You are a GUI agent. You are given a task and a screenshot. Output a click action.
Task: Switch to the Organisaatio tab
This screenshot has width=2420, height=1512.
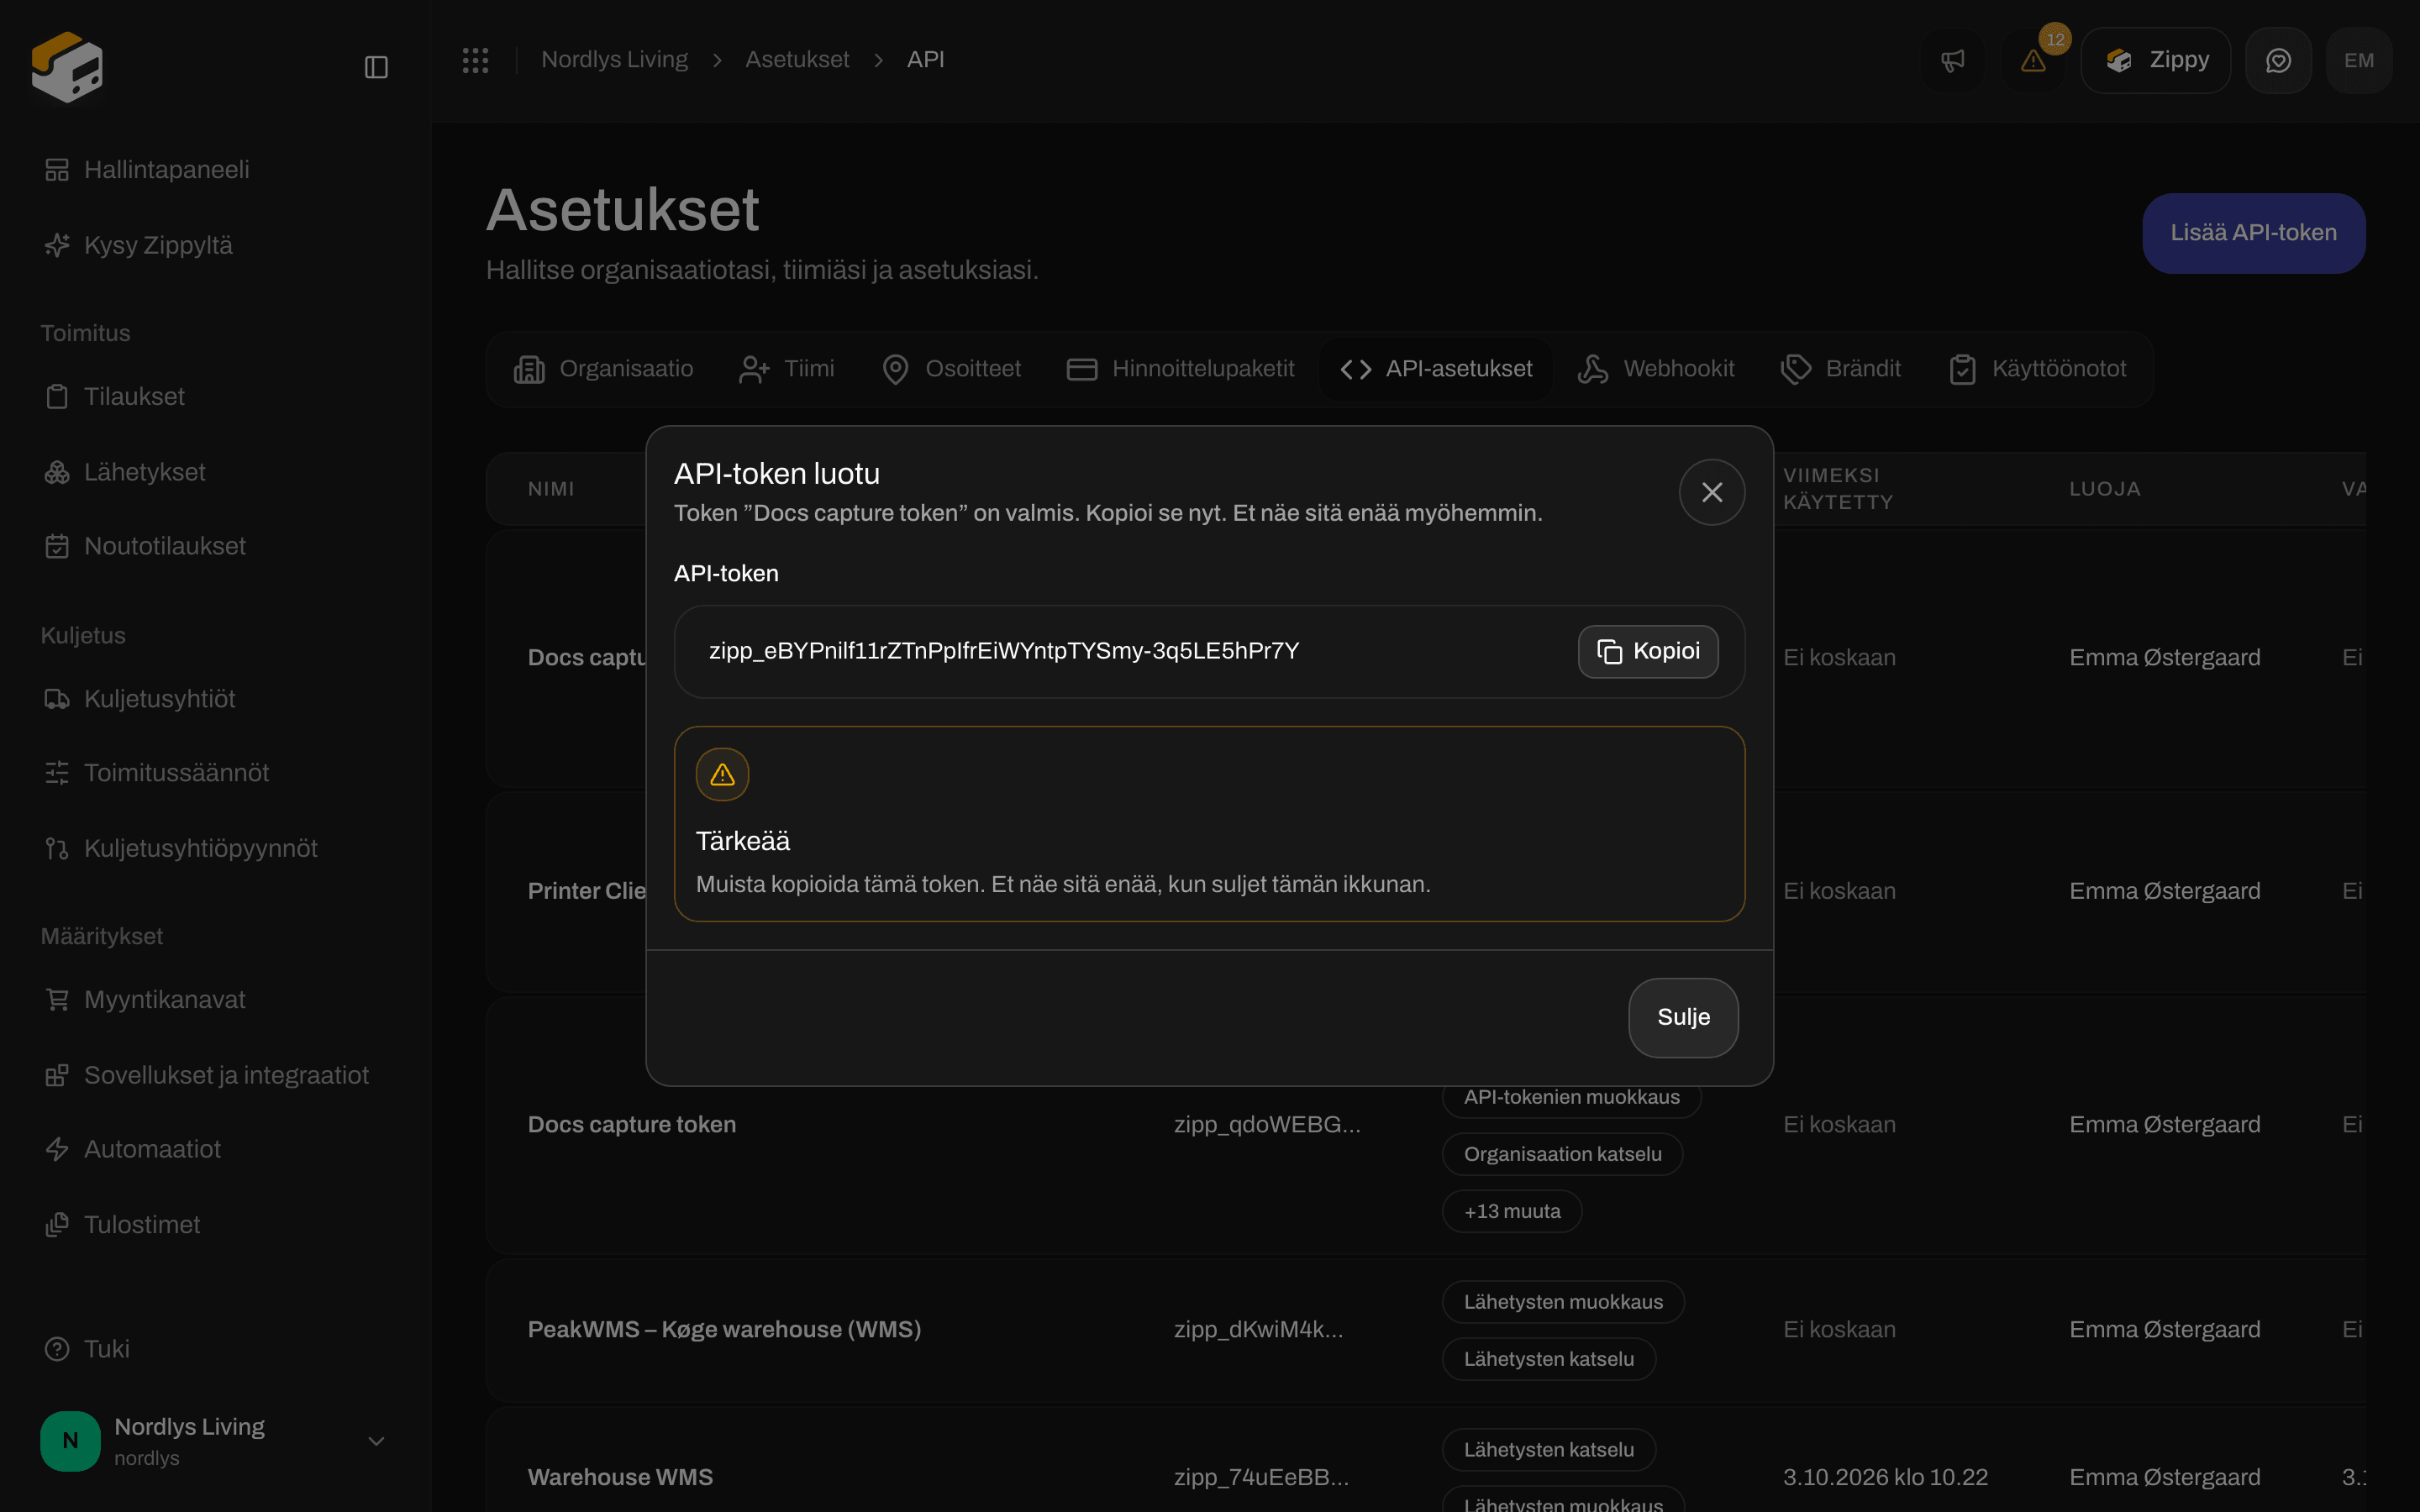[603, 369]
